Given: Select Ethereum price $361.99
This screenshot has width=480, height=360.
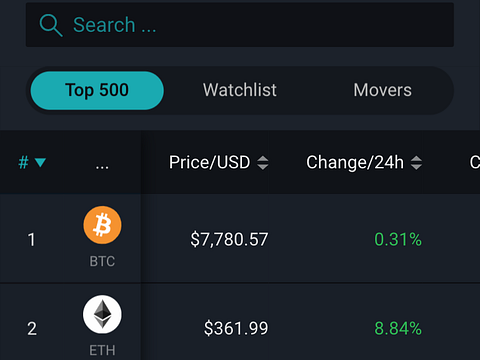Looking at the screenshot, I should point(236,328).
